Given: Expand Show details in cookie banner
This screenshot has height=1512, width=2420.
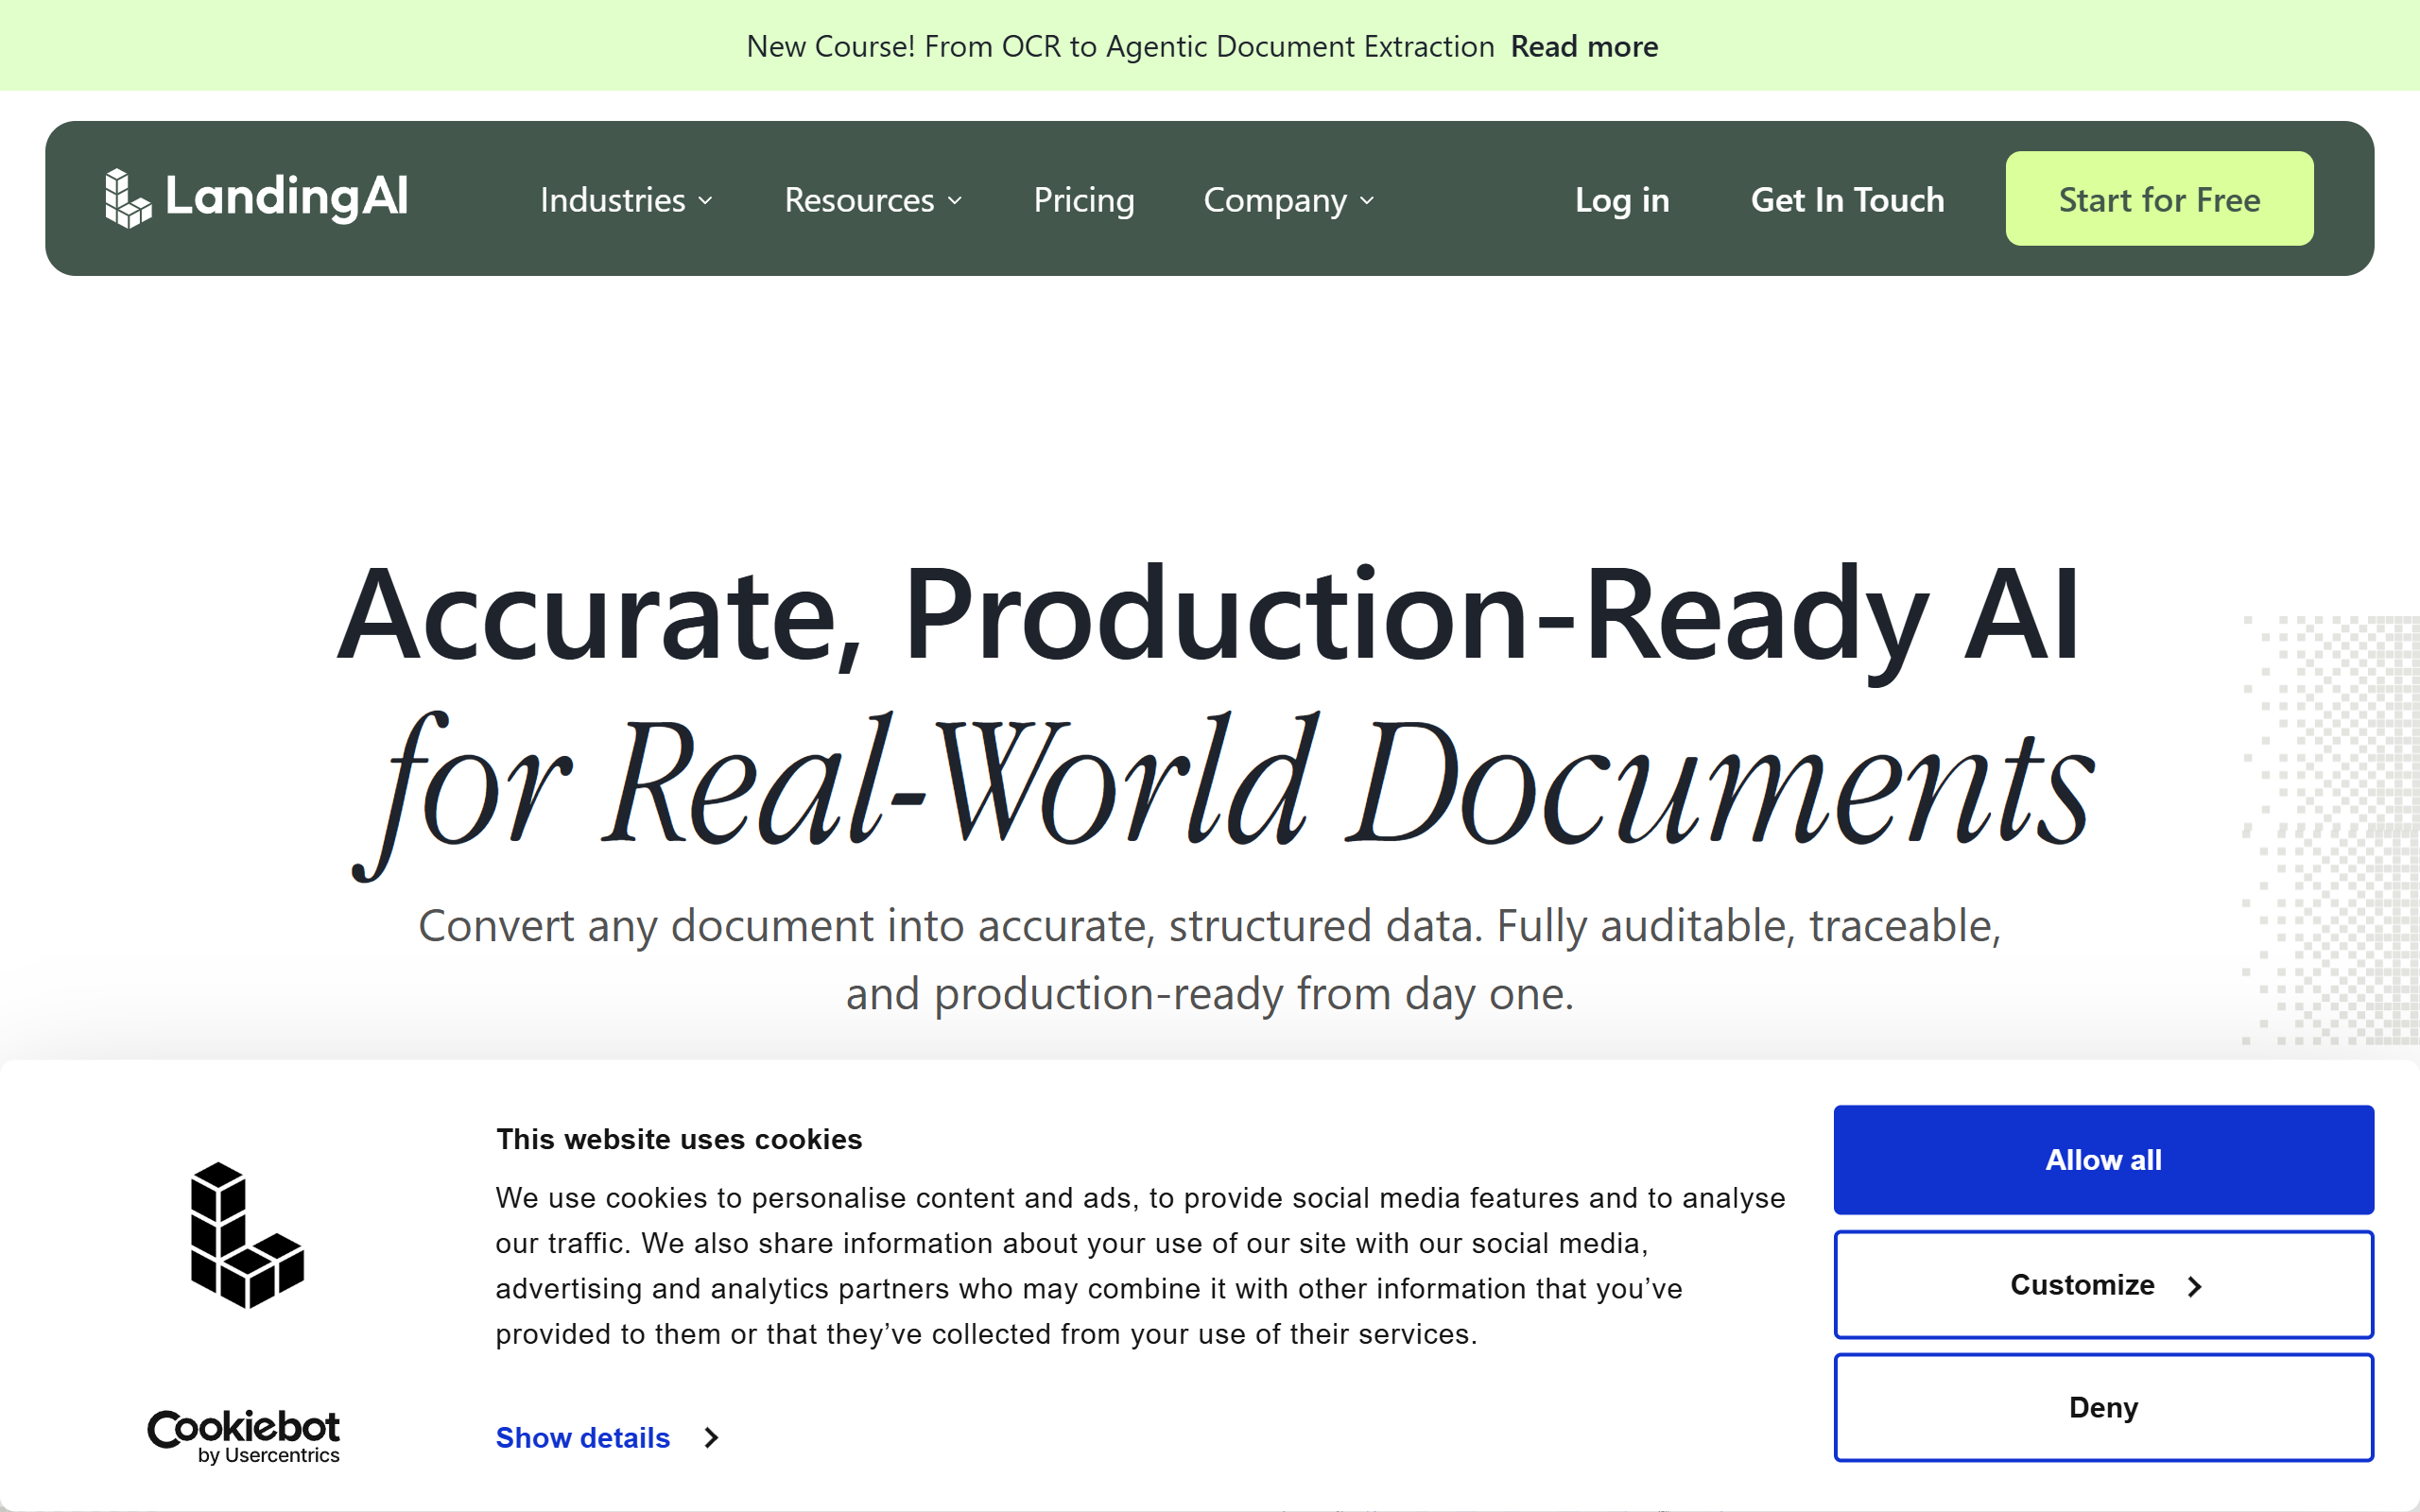Looking at the screenshot, I should 607,1437.
